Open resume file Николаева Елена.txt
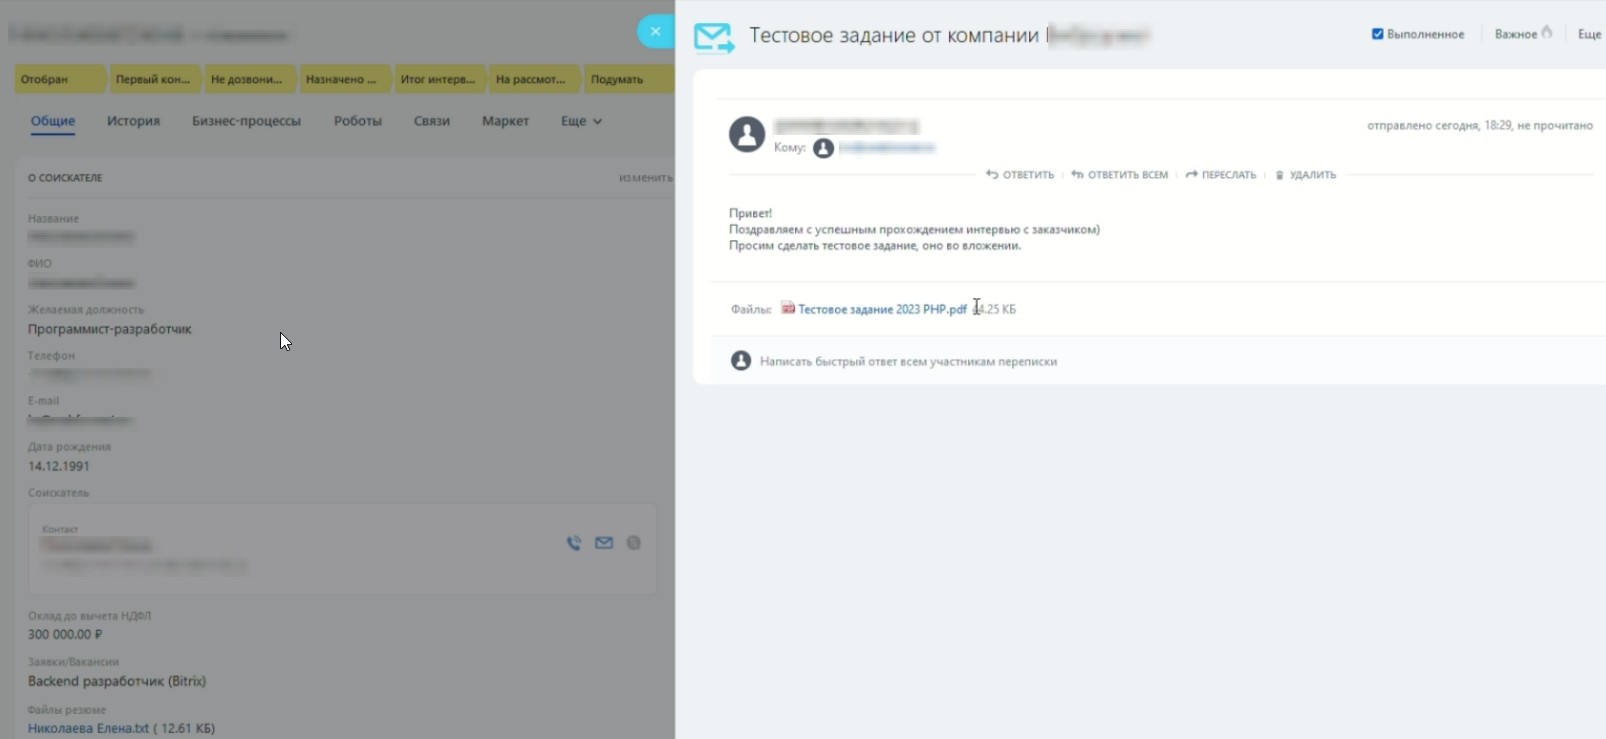 88,728
